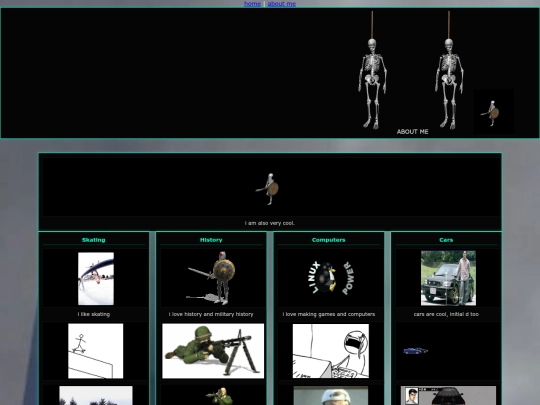The image size is (540, 405).
Task: Open the small soldier with bazooka image
Action: (x=219, y=396)
